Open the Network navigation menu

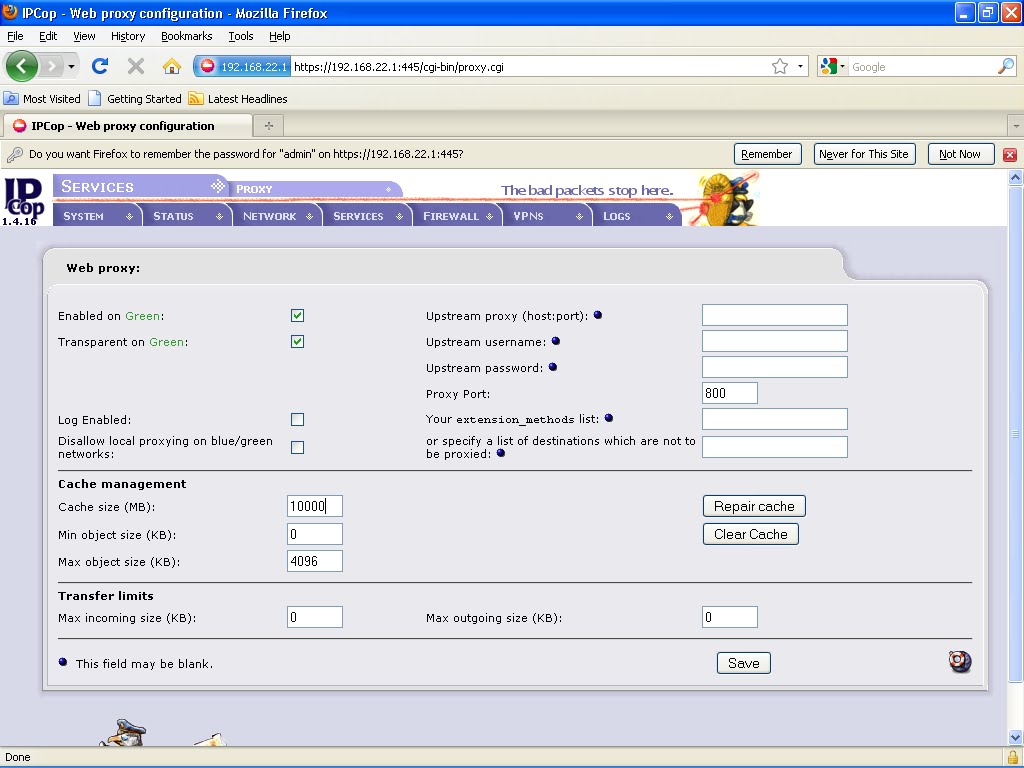pyautogui.click(x=278, y=216)
